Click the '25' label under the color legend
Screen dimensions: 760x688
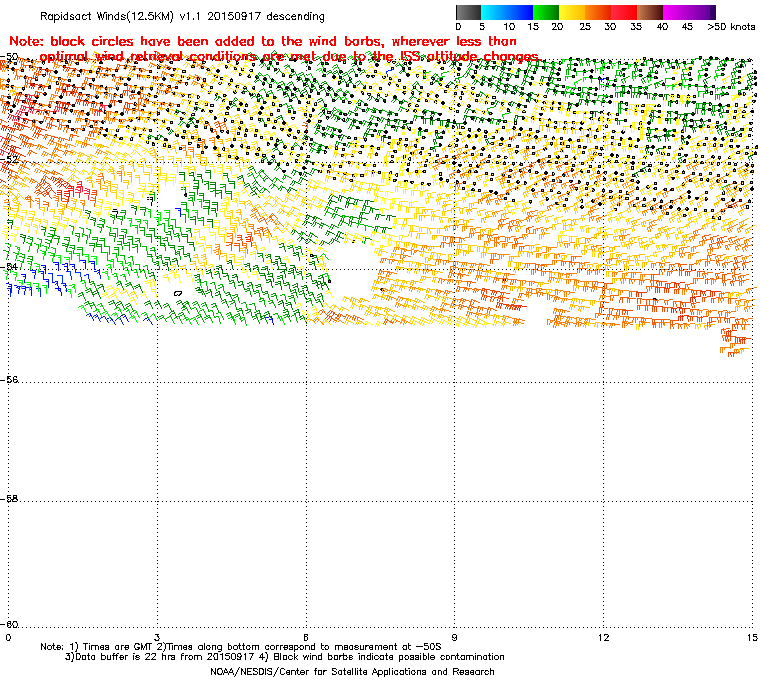pyautogui.click(x=585, y=27)
